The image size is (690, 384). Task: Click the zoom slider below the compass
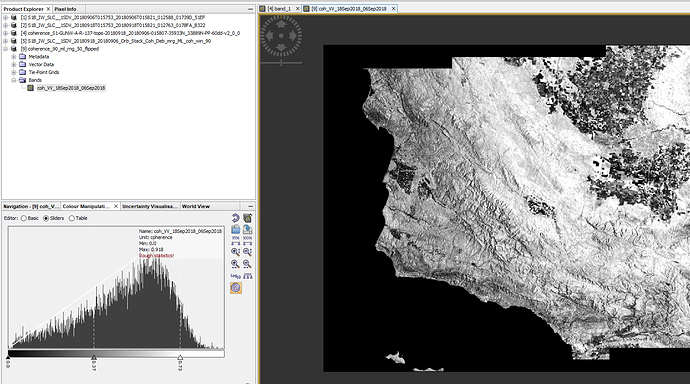pyautogui.click(x=281, y=63)
